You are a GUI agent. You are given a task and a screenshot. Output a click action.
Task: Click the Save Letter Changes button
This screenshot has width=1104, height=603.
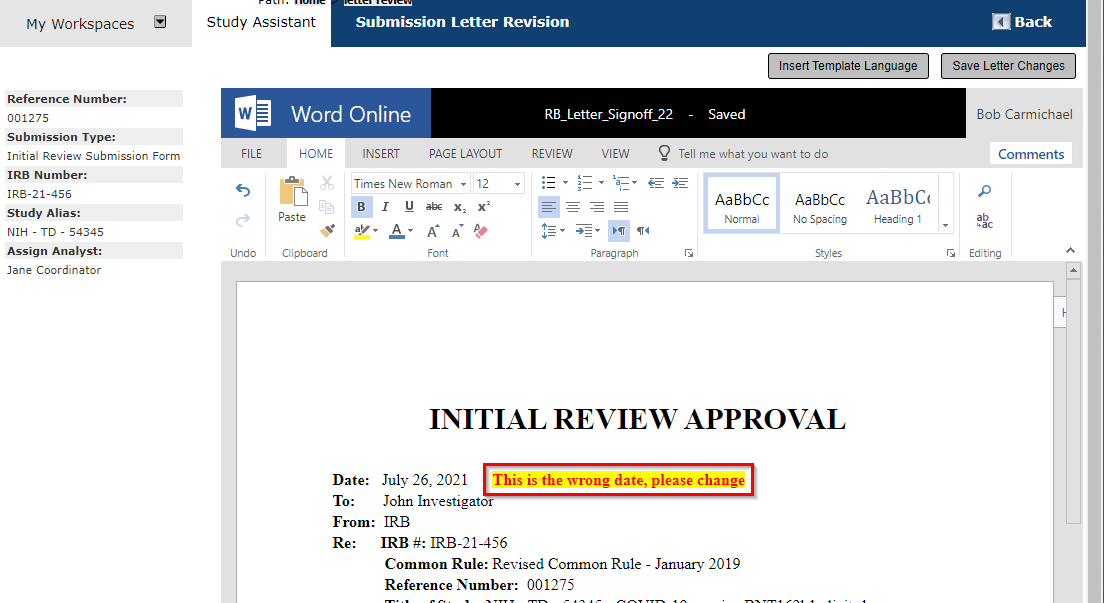click(x=1008, y=66)
